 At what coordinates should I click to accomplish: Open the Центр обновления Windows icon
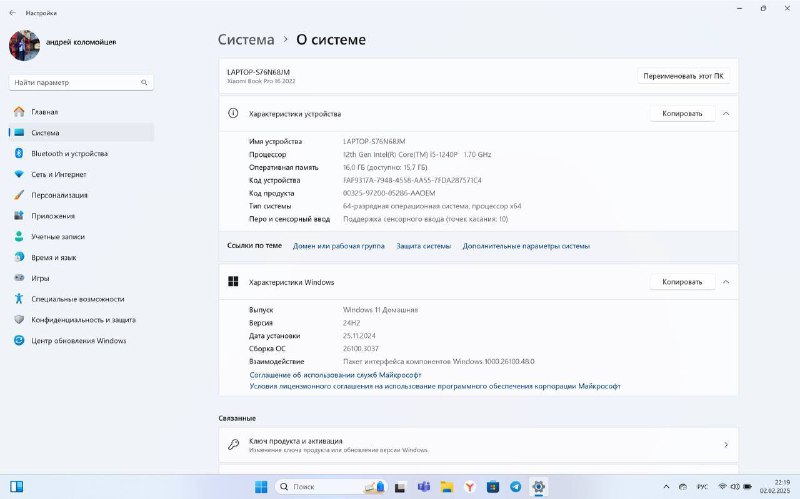19,340
